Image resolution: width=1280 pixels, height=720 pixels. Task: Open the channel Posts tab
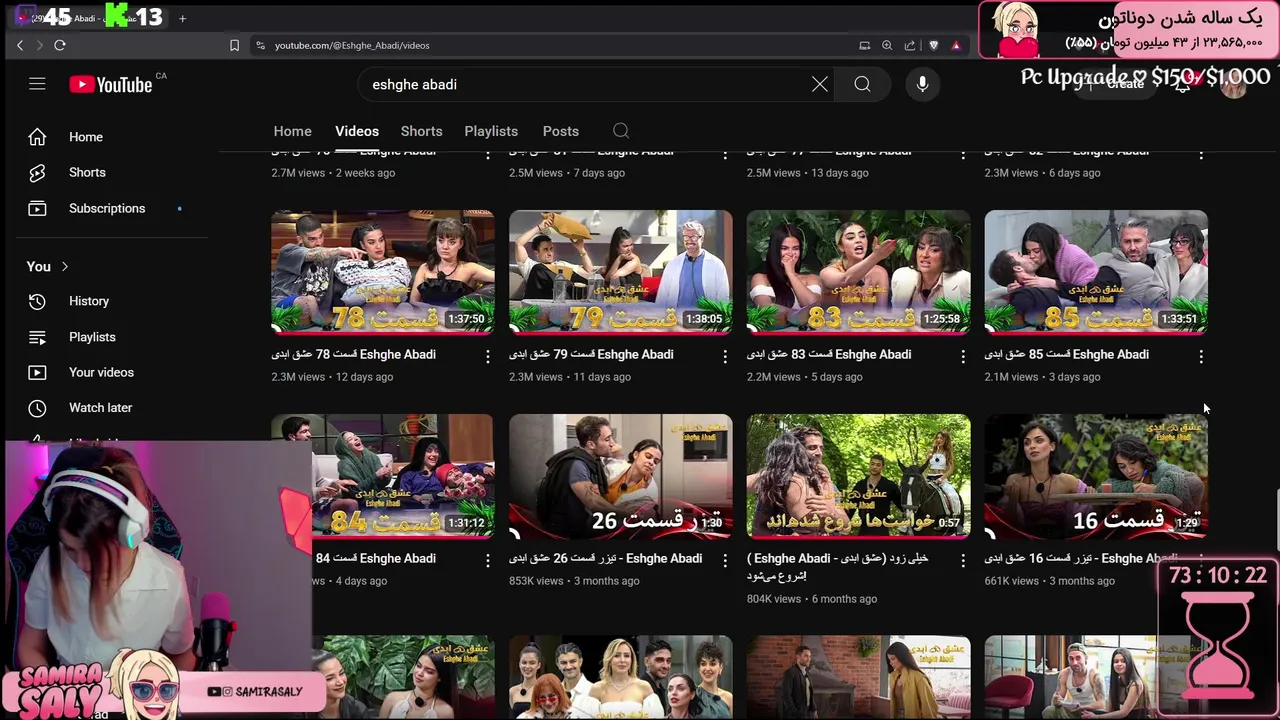(x=561, y=131)
